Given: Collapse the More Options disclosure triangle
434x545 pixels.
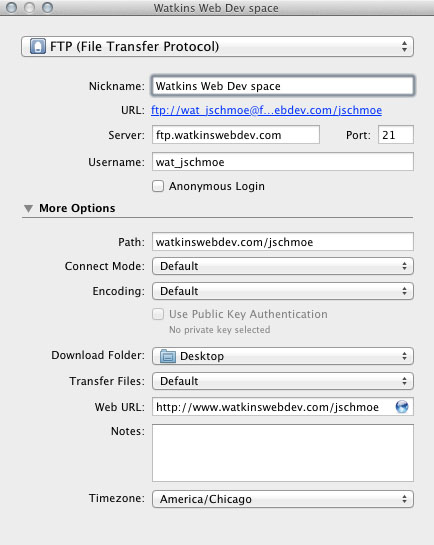Looking at the screenshot, I should [x=28, y=208].
